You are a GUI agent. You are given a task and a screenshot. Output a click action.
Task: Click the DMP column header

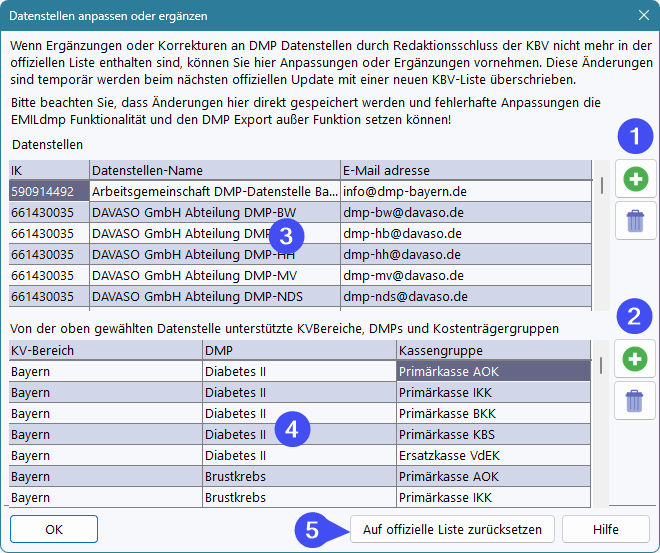point(298,350)
